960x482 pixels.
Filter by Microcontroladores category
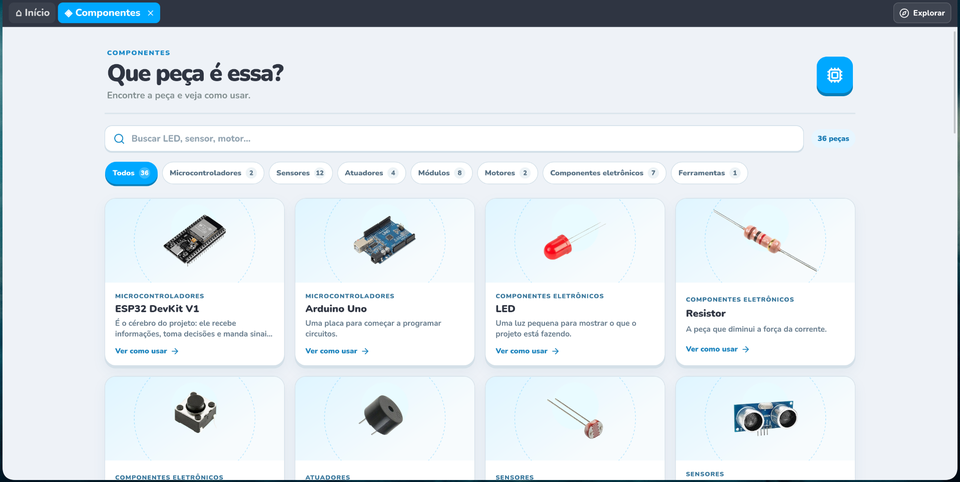pos(213,173)
